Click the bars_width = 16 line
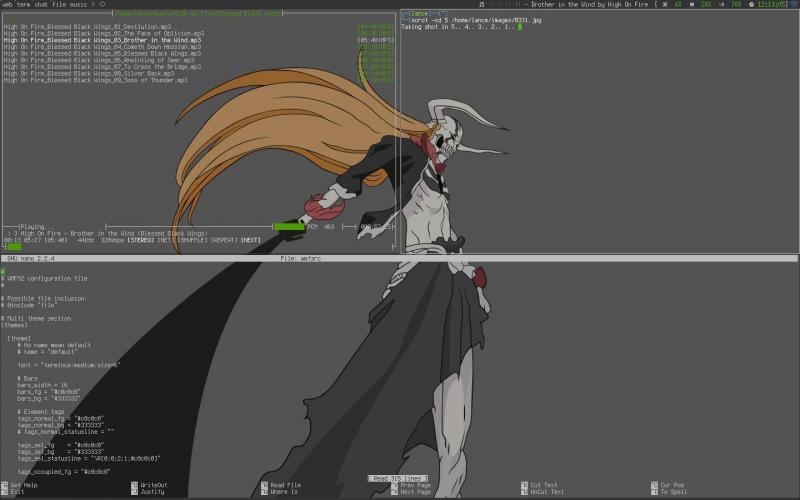The width and height of the screenshot is (800, 500). pyautogui.click(x=42, y=385)
